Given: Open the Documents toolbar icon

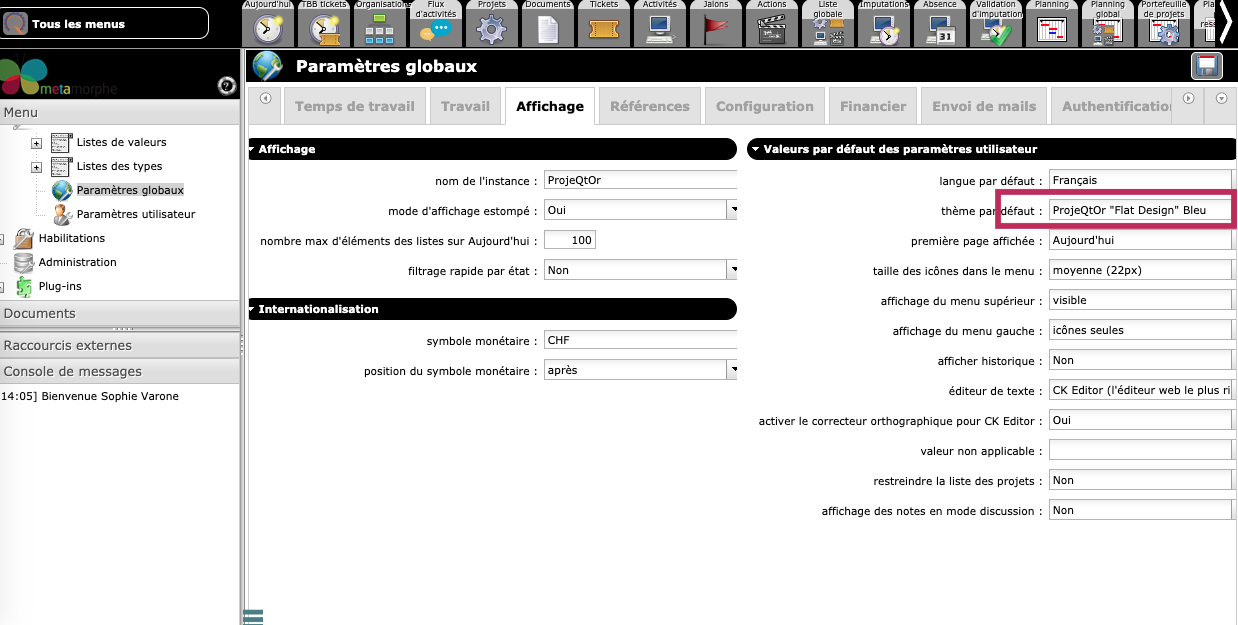Looking at the screenshot, I should pos(547,30).
